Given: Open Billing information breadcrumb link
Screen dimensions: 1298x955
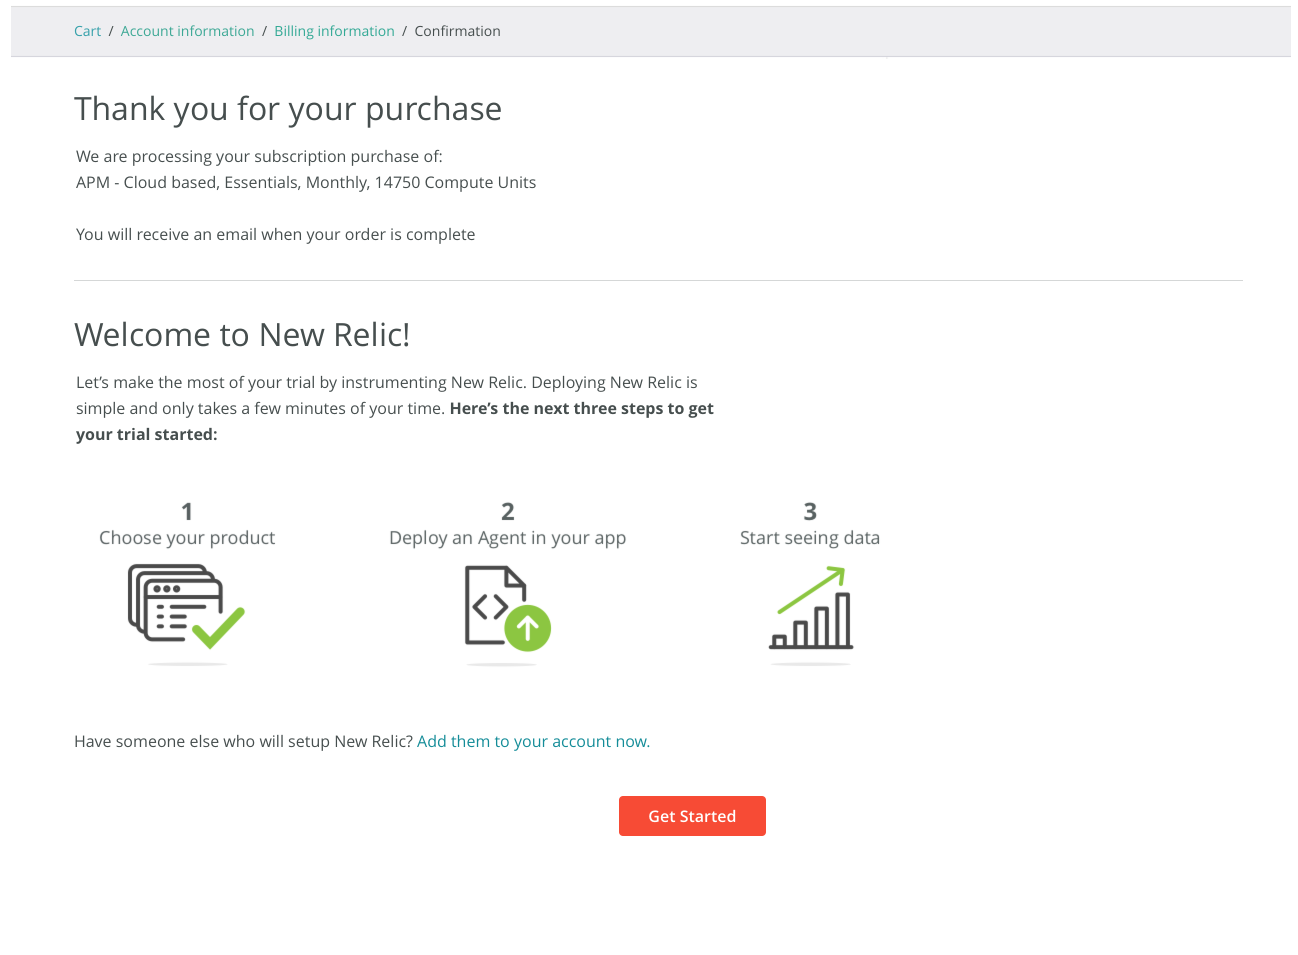Looking at the screenshot, I should (334, 31).
